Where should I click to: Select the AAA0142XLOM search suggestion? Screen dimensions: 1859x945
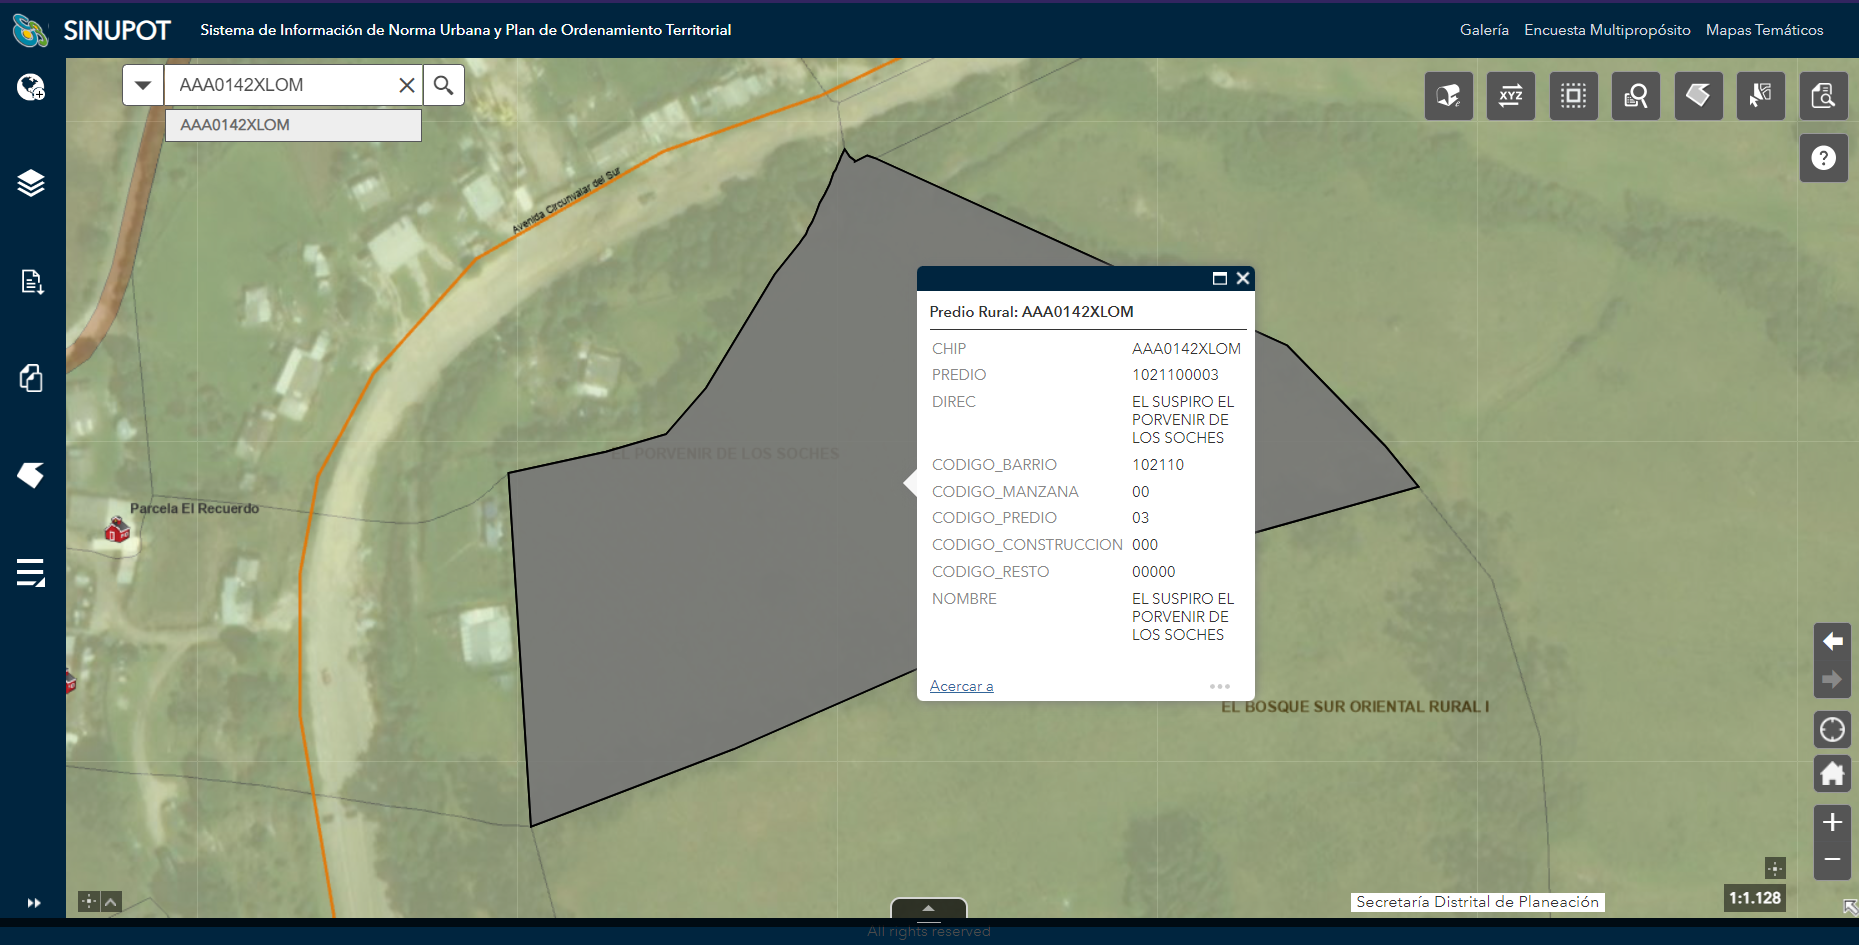[x=292, y=125]
